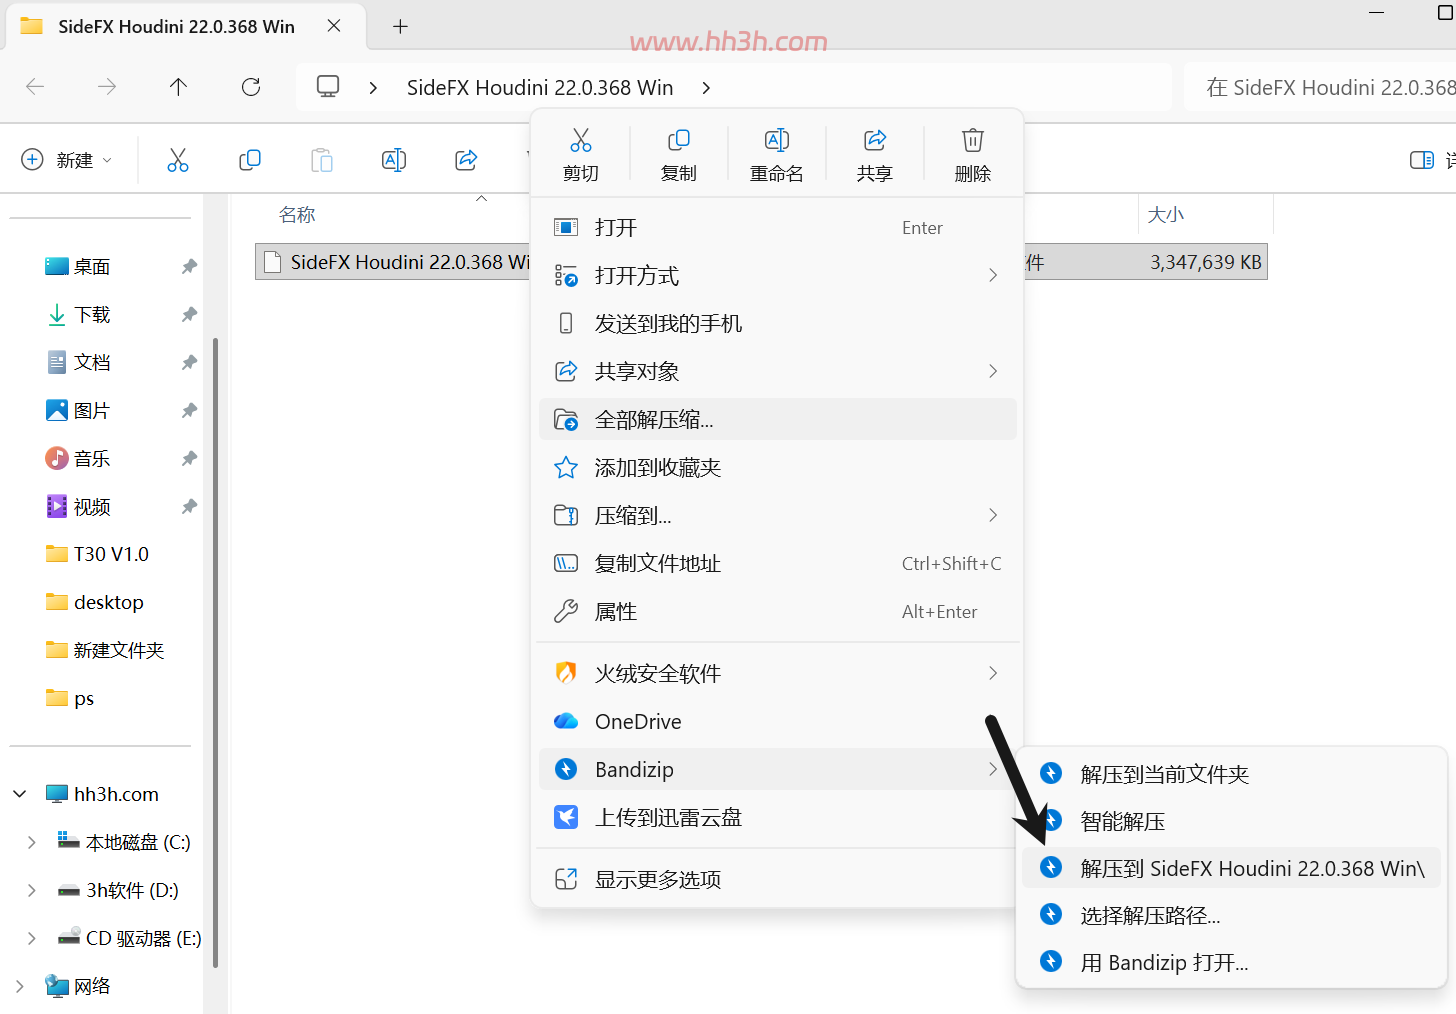
Task: Refresh the current folder
Action: pos(251,87)
